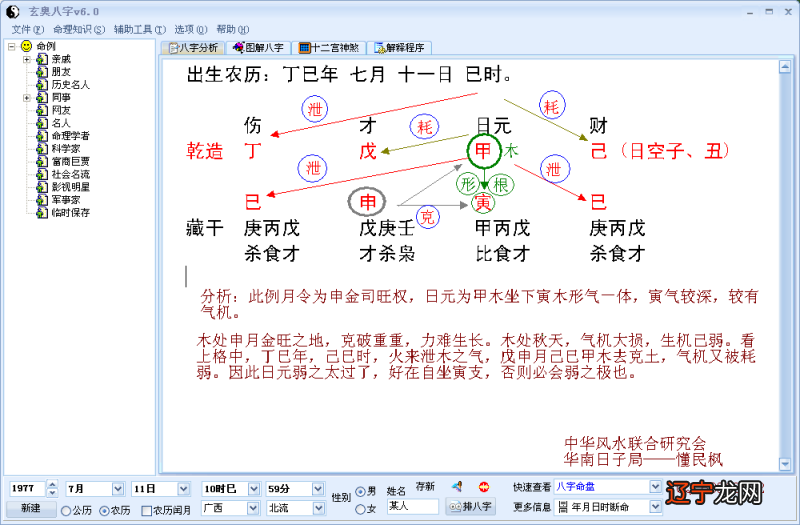
Task: Open the 更多信息 dropdown showing 年月日时断命
Action: tap(656, 507)
